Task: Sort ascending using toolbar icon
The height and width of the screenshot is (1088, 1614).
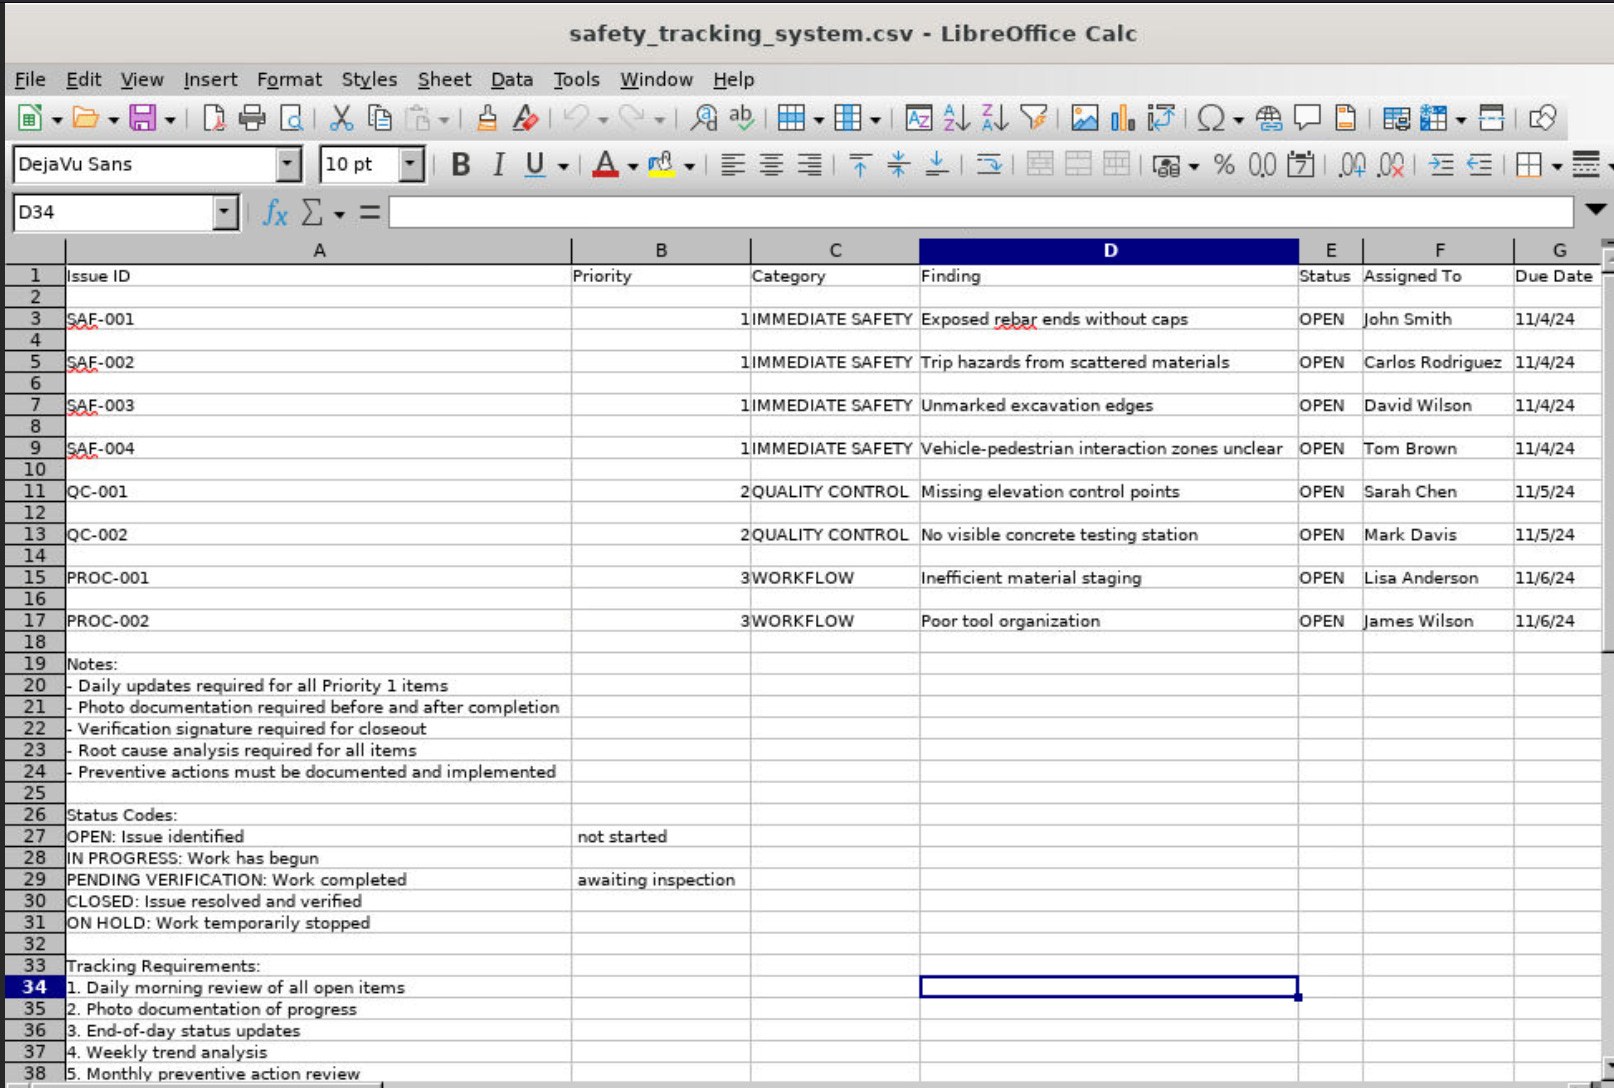Action: click(956, 118)
